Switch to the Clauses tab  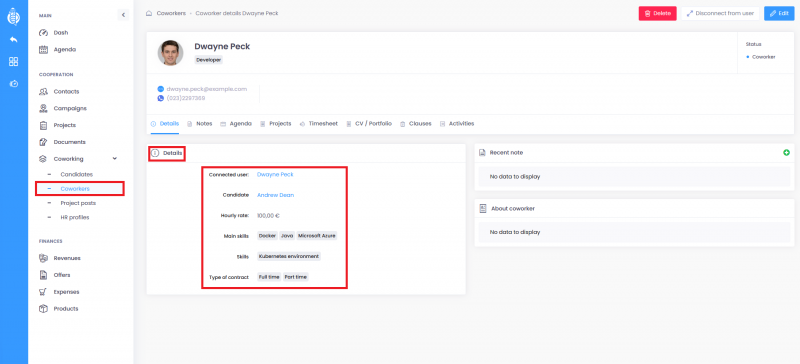416,124
